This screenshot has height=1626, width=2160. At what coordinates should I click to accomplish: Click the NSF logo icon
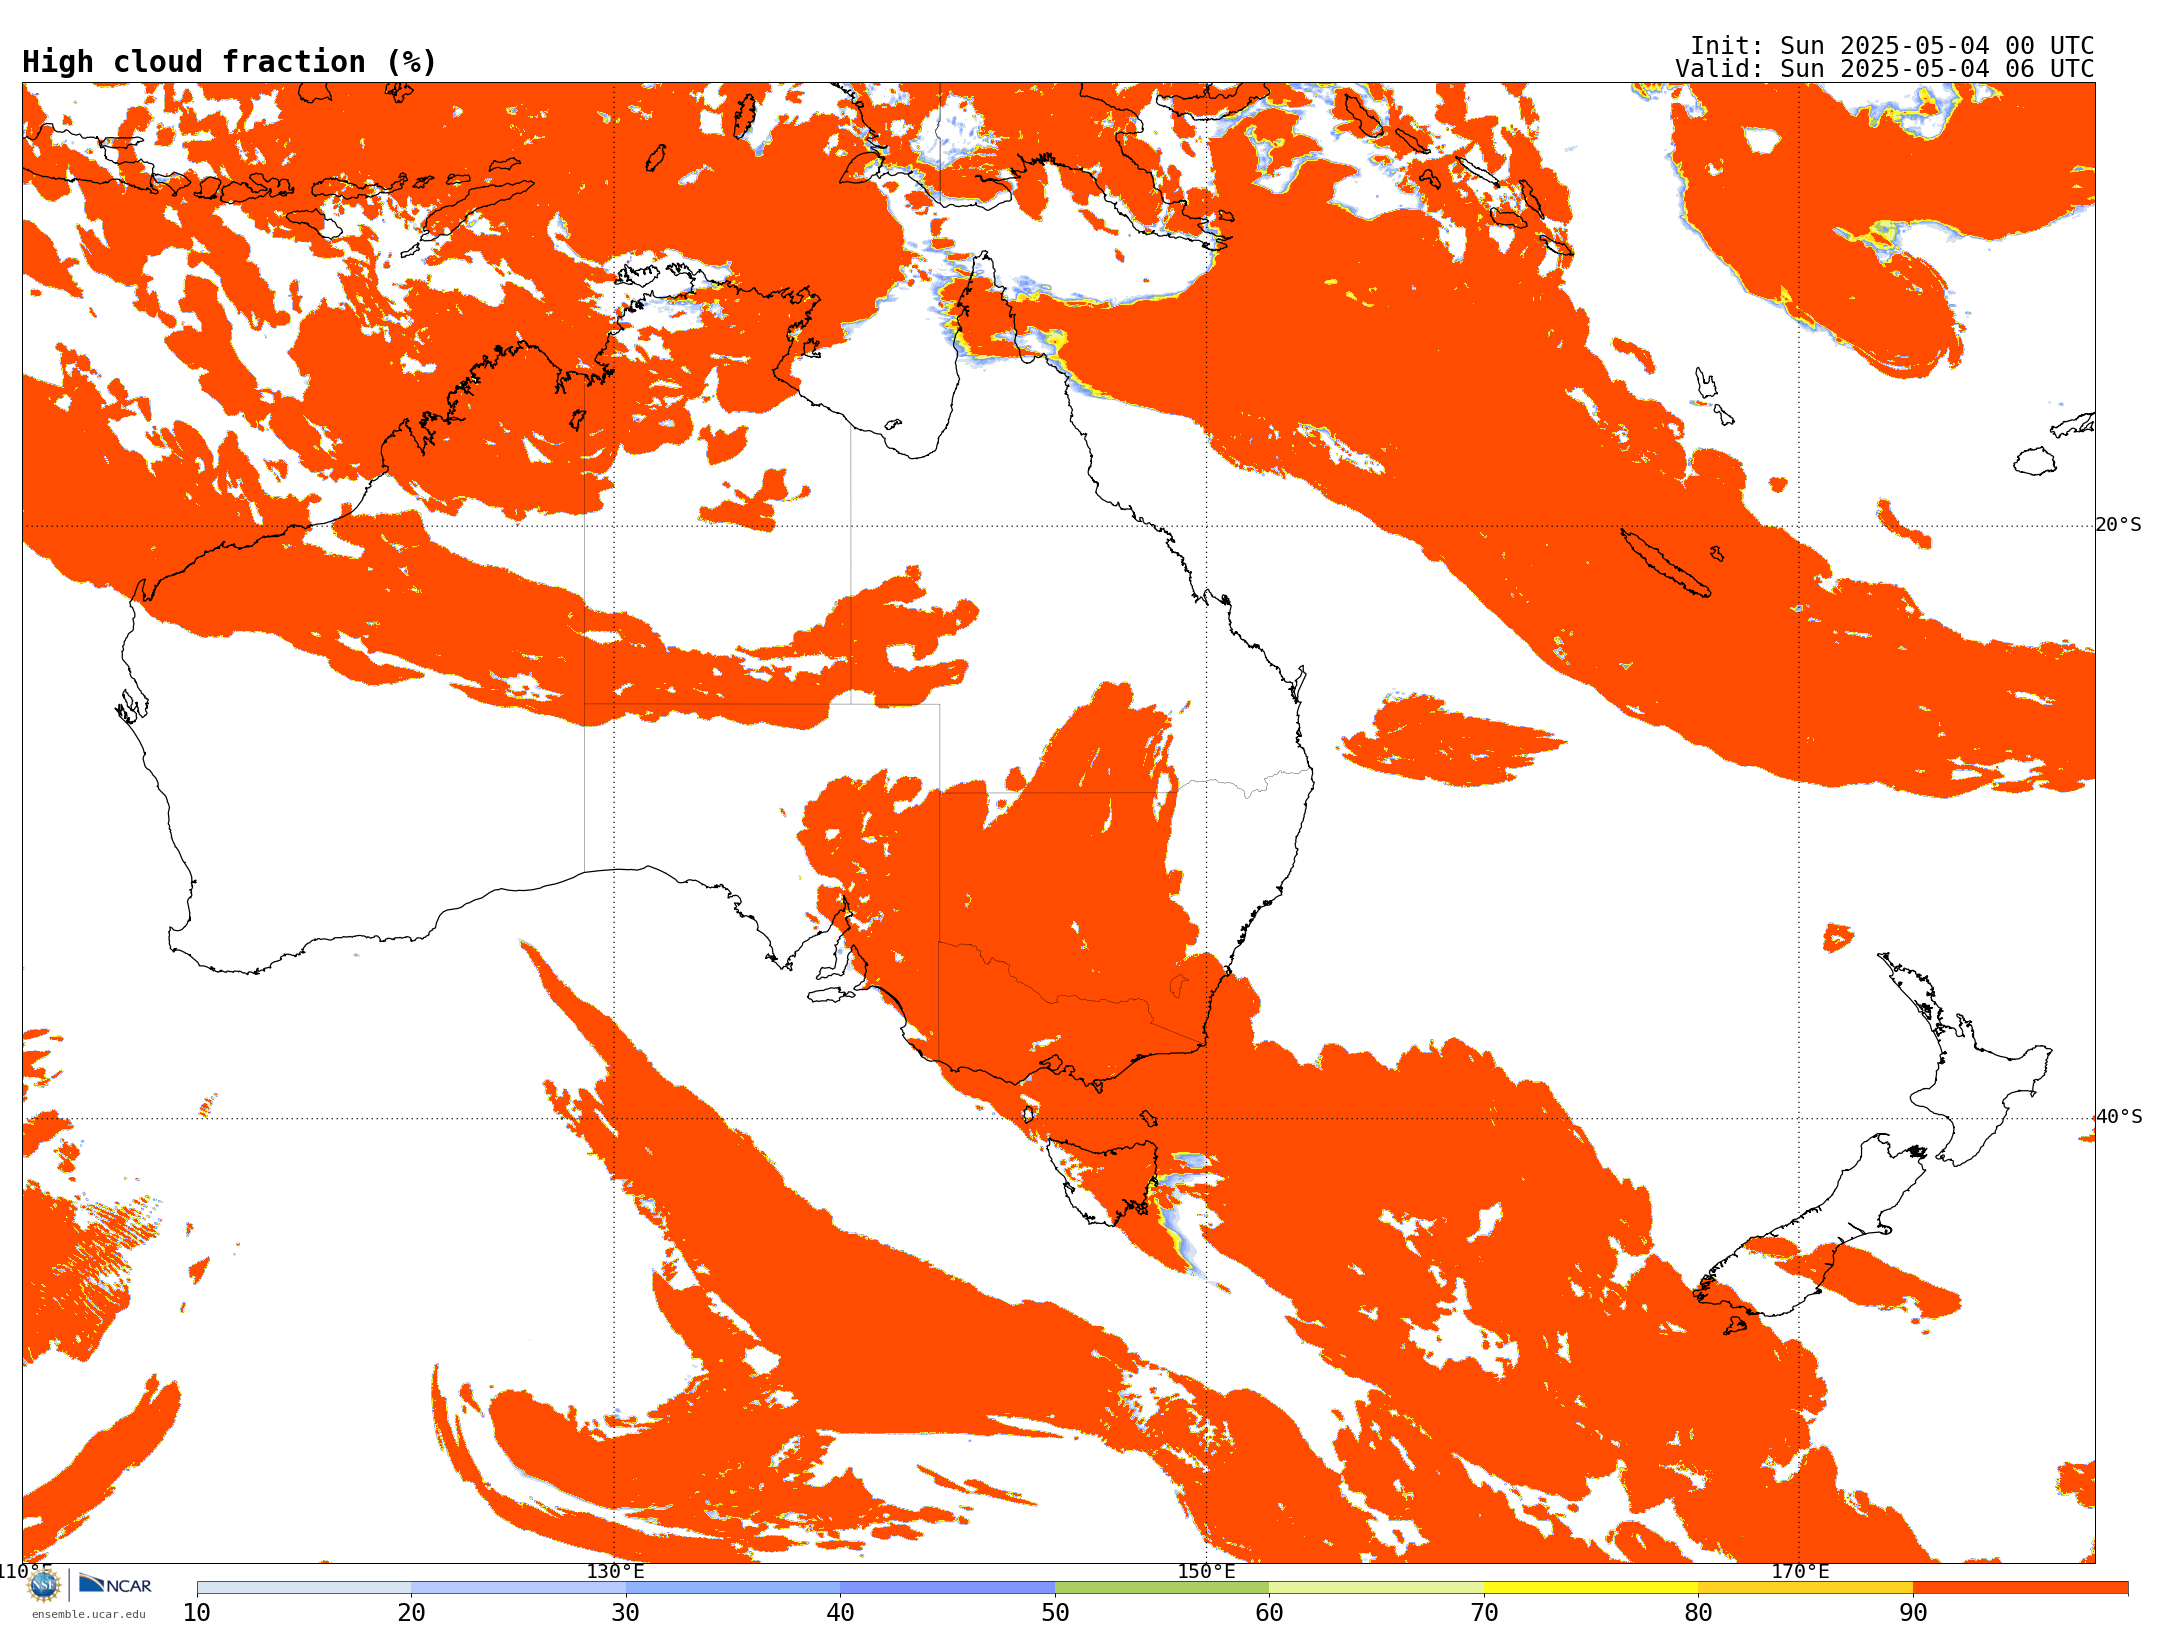click(x=44, y=1585)
